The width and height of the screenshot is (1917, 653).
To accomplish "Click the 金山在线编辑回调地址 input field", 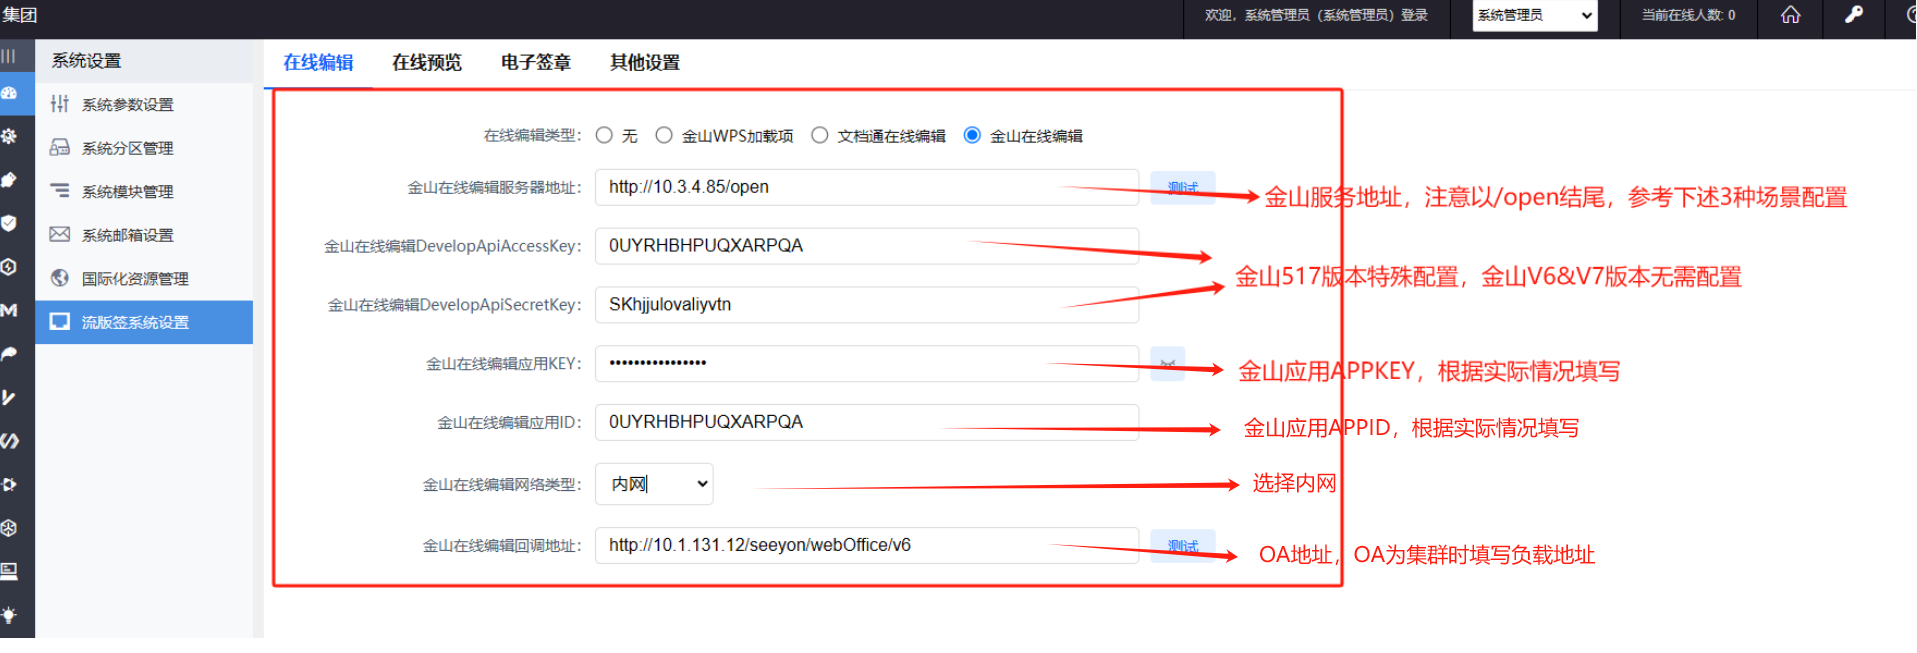I will (x=867, y=545).
